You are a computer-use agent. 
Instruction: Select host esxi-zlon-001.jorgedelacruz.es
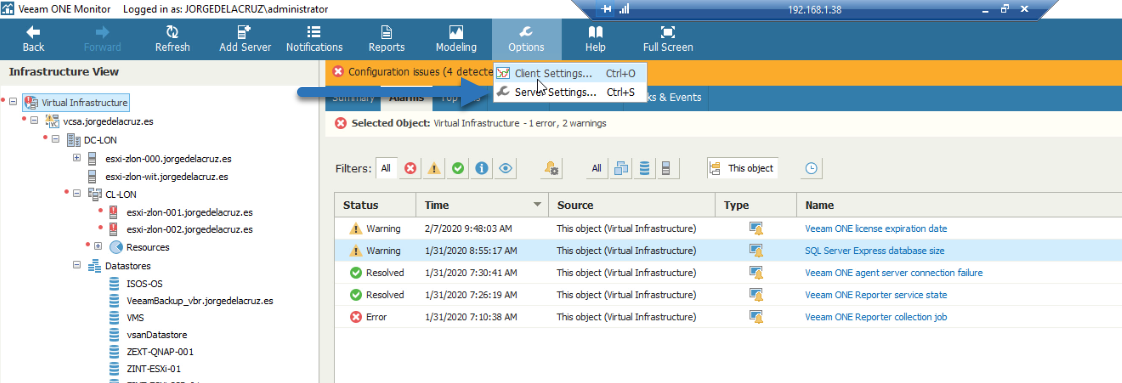click(x=189, y=212)
